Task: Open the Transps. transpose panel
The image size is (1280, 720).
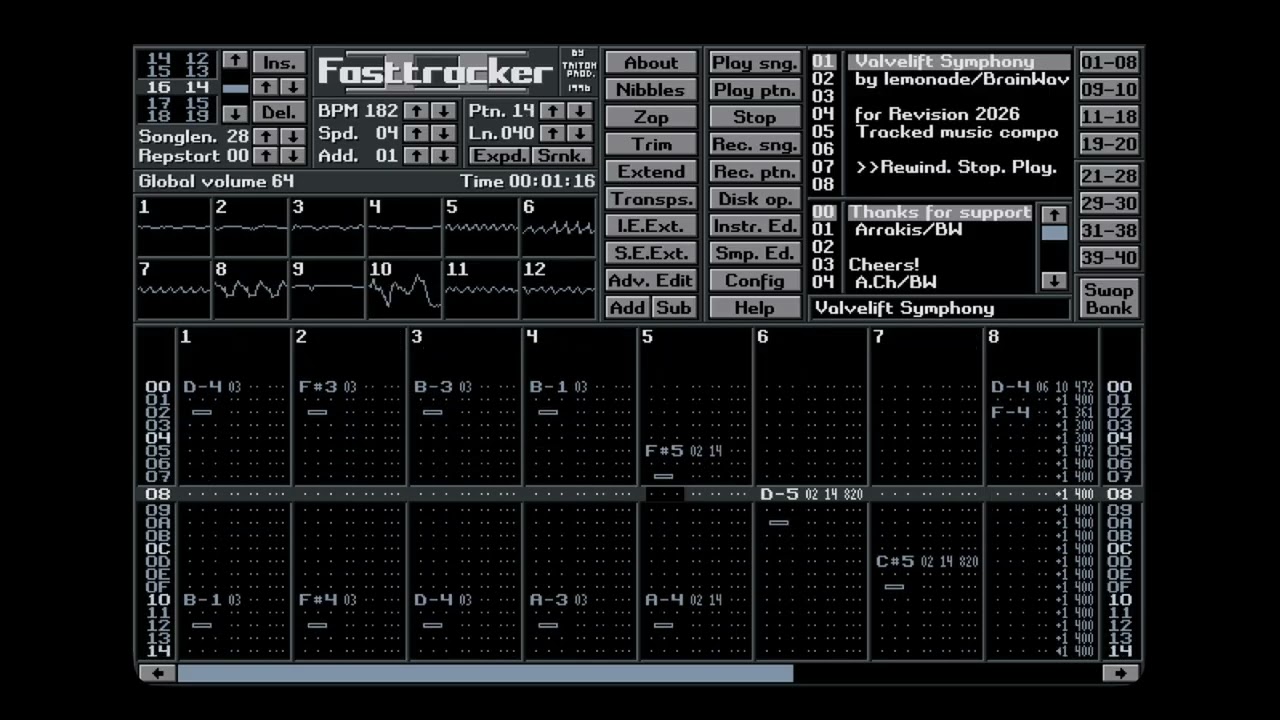Action: pos(651,199)
